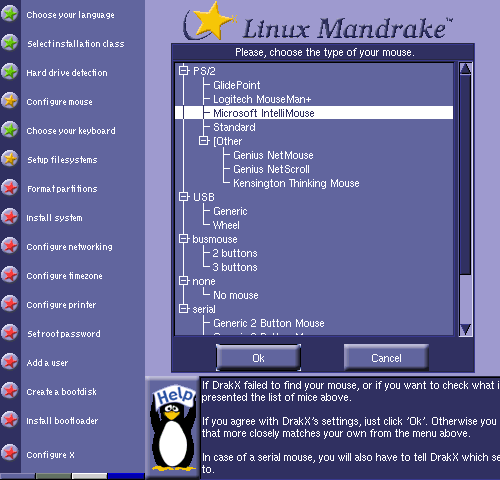Collapse the busmouse category
The image size is (500, 480).
tap(183, 238)
